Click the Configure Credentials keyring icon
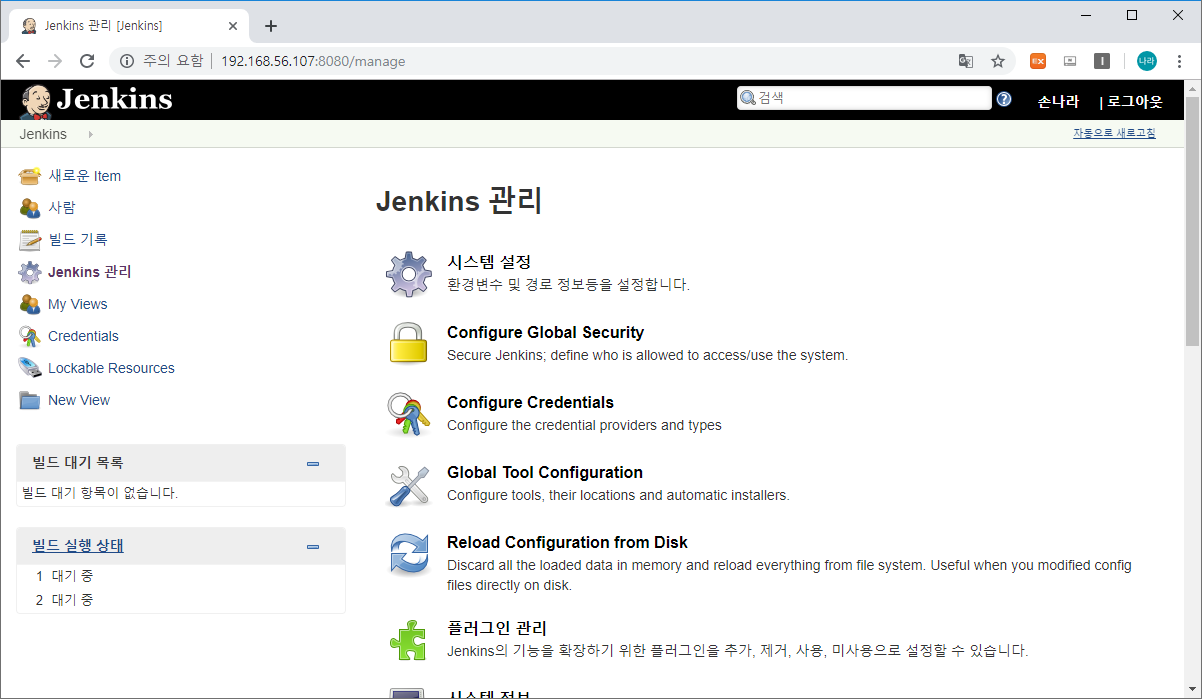Image resolution: width=1202 pixels, height=699 pixels. tap(409, 414)
